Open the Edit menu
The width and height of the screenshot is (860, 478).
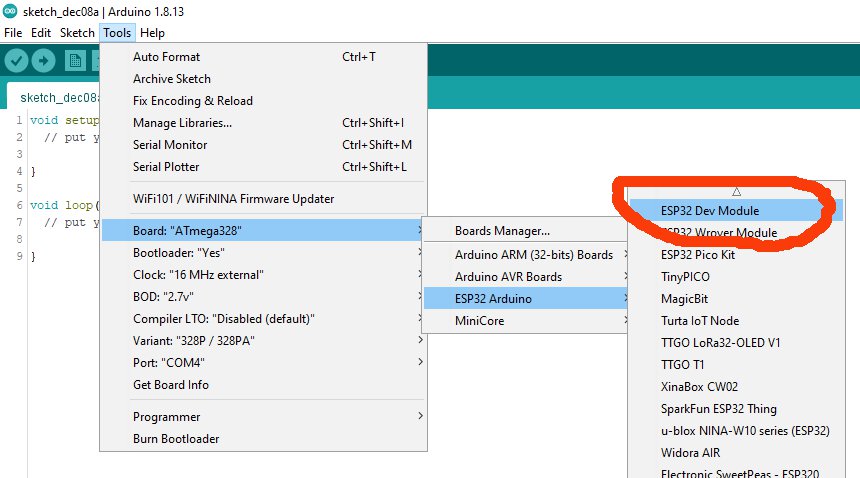(x=41, y=33)
